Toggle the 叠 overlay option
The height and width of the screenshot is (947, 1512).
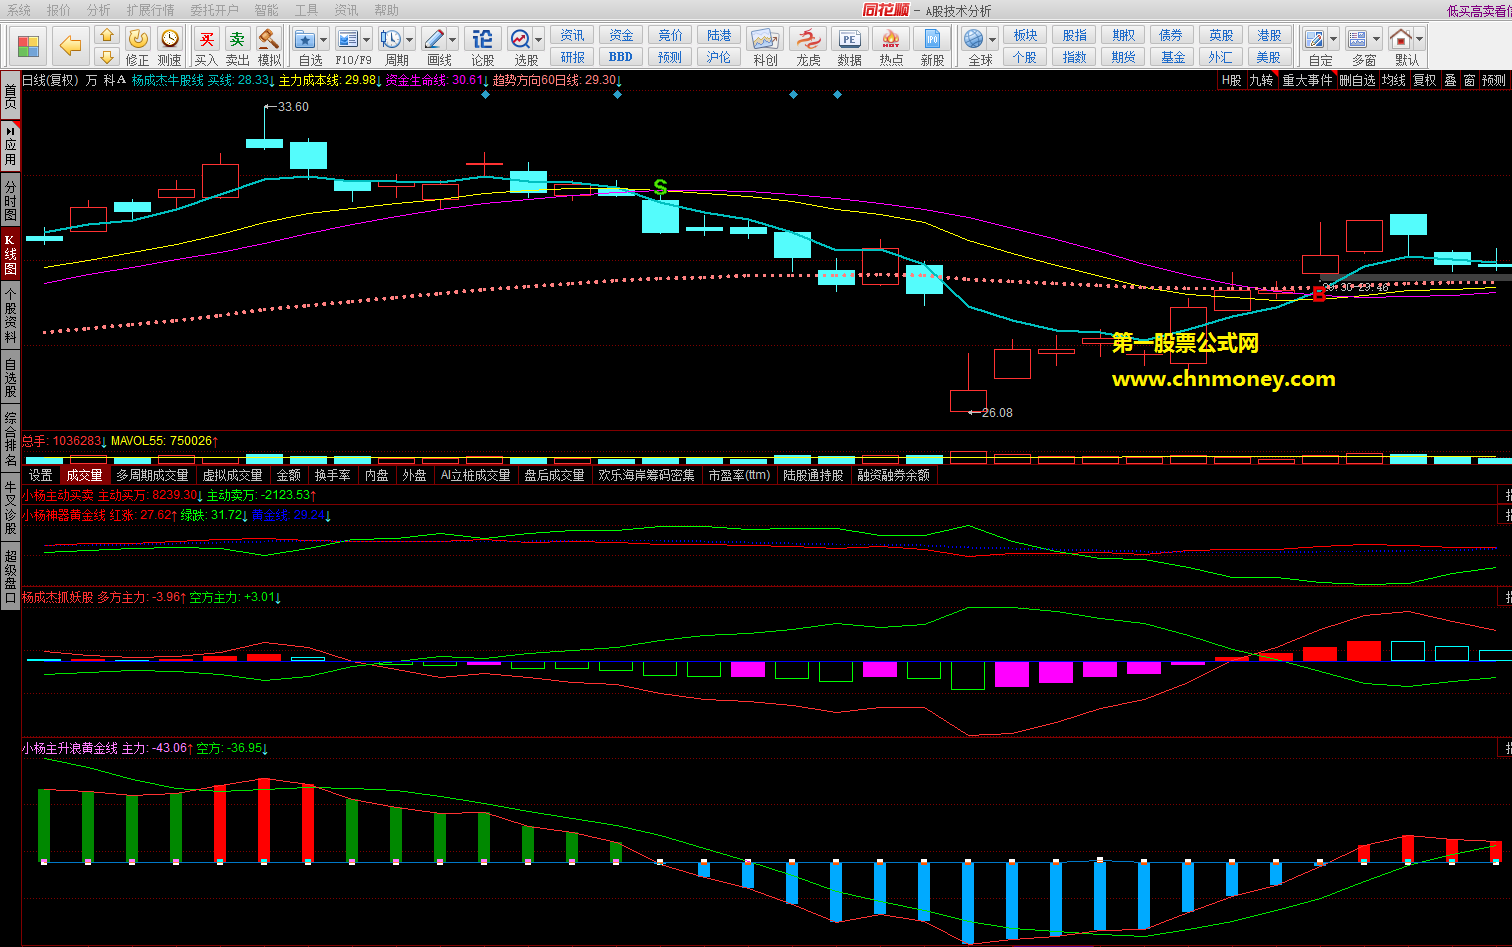(x=1450, y=80)
